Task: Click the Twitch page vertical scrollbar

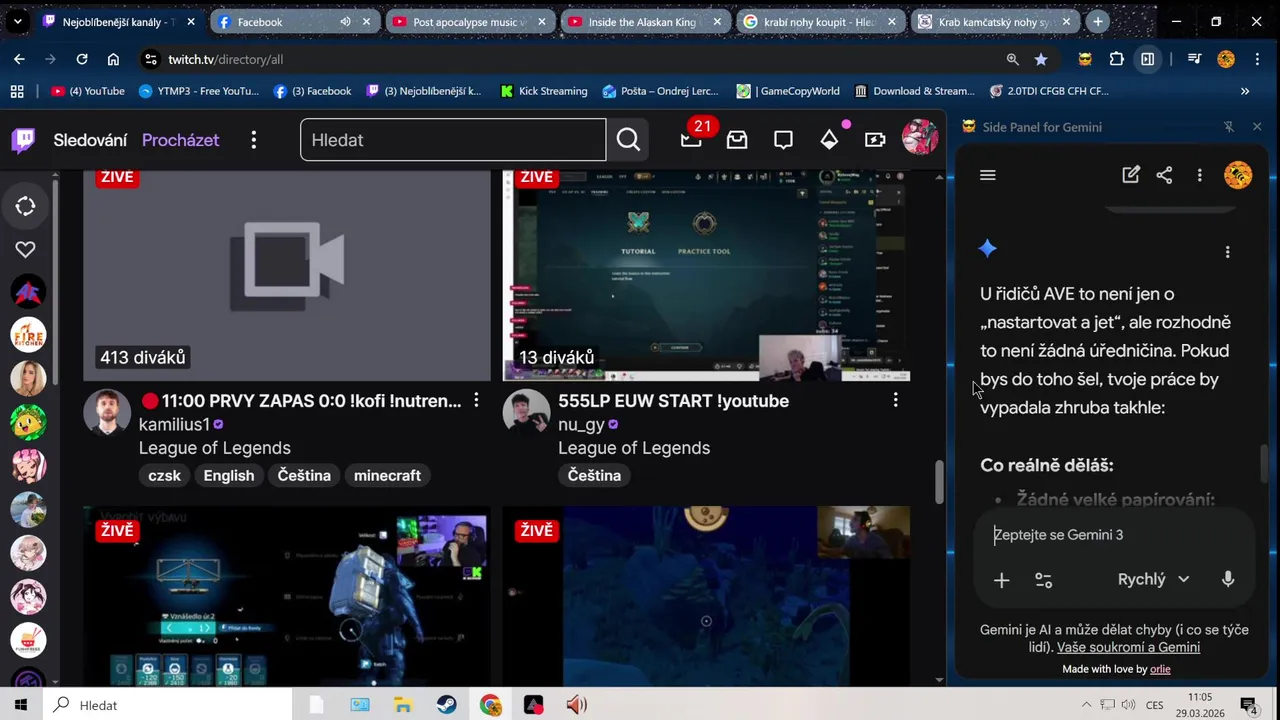Action: pos(939,483)
